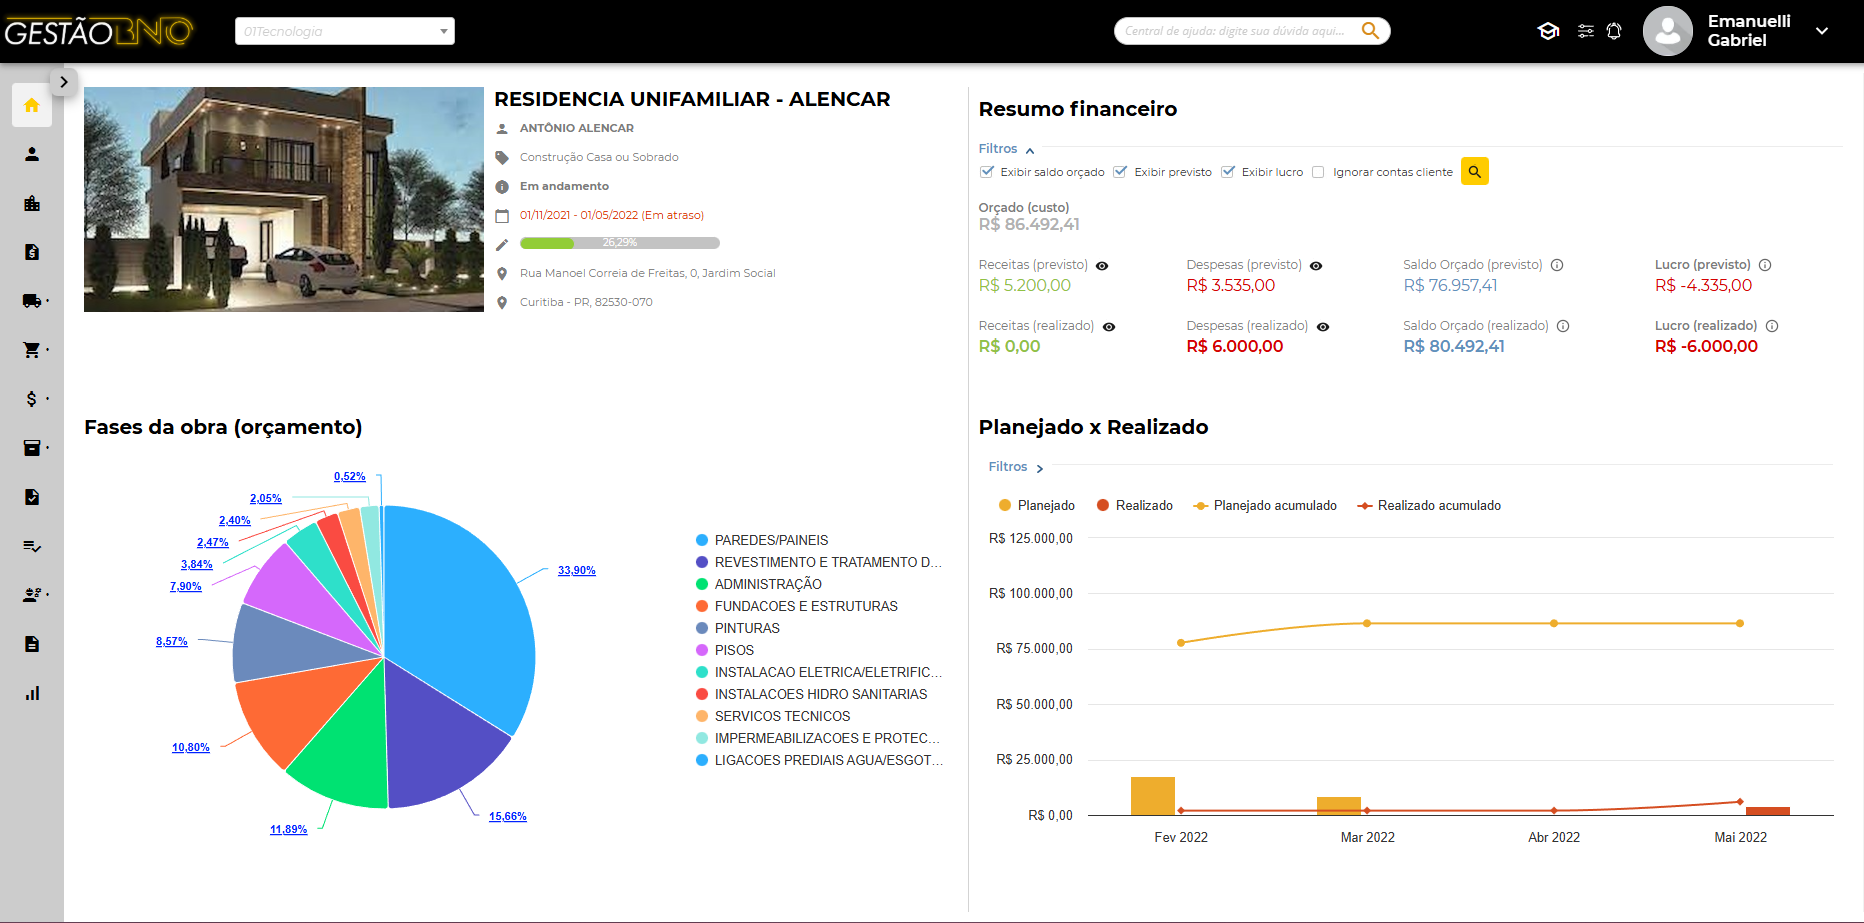1864x923 pixels.
Task: Click the Central de ajuda search field
Action: point(1236,31)
